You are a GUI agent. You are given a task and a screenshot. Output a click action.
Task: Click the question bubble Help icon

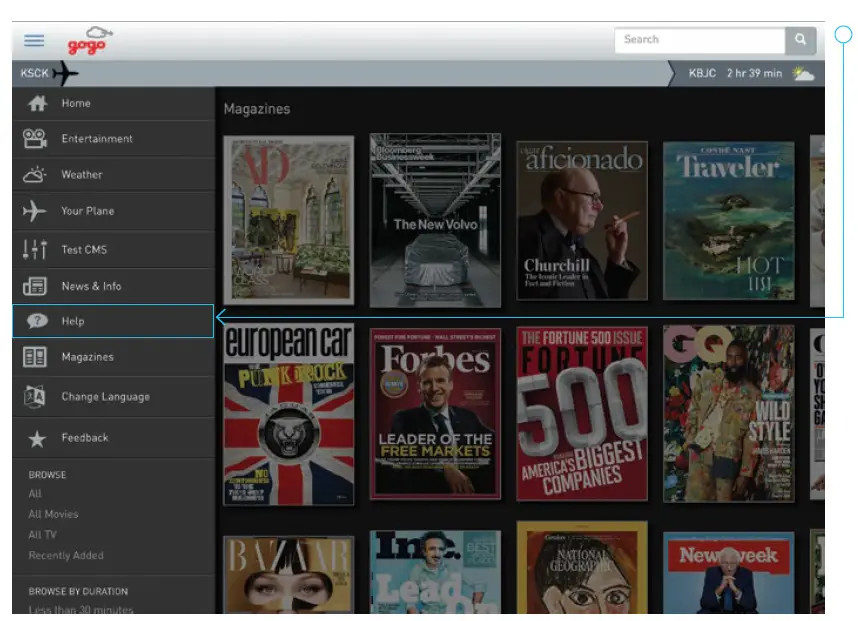(37, 321)
